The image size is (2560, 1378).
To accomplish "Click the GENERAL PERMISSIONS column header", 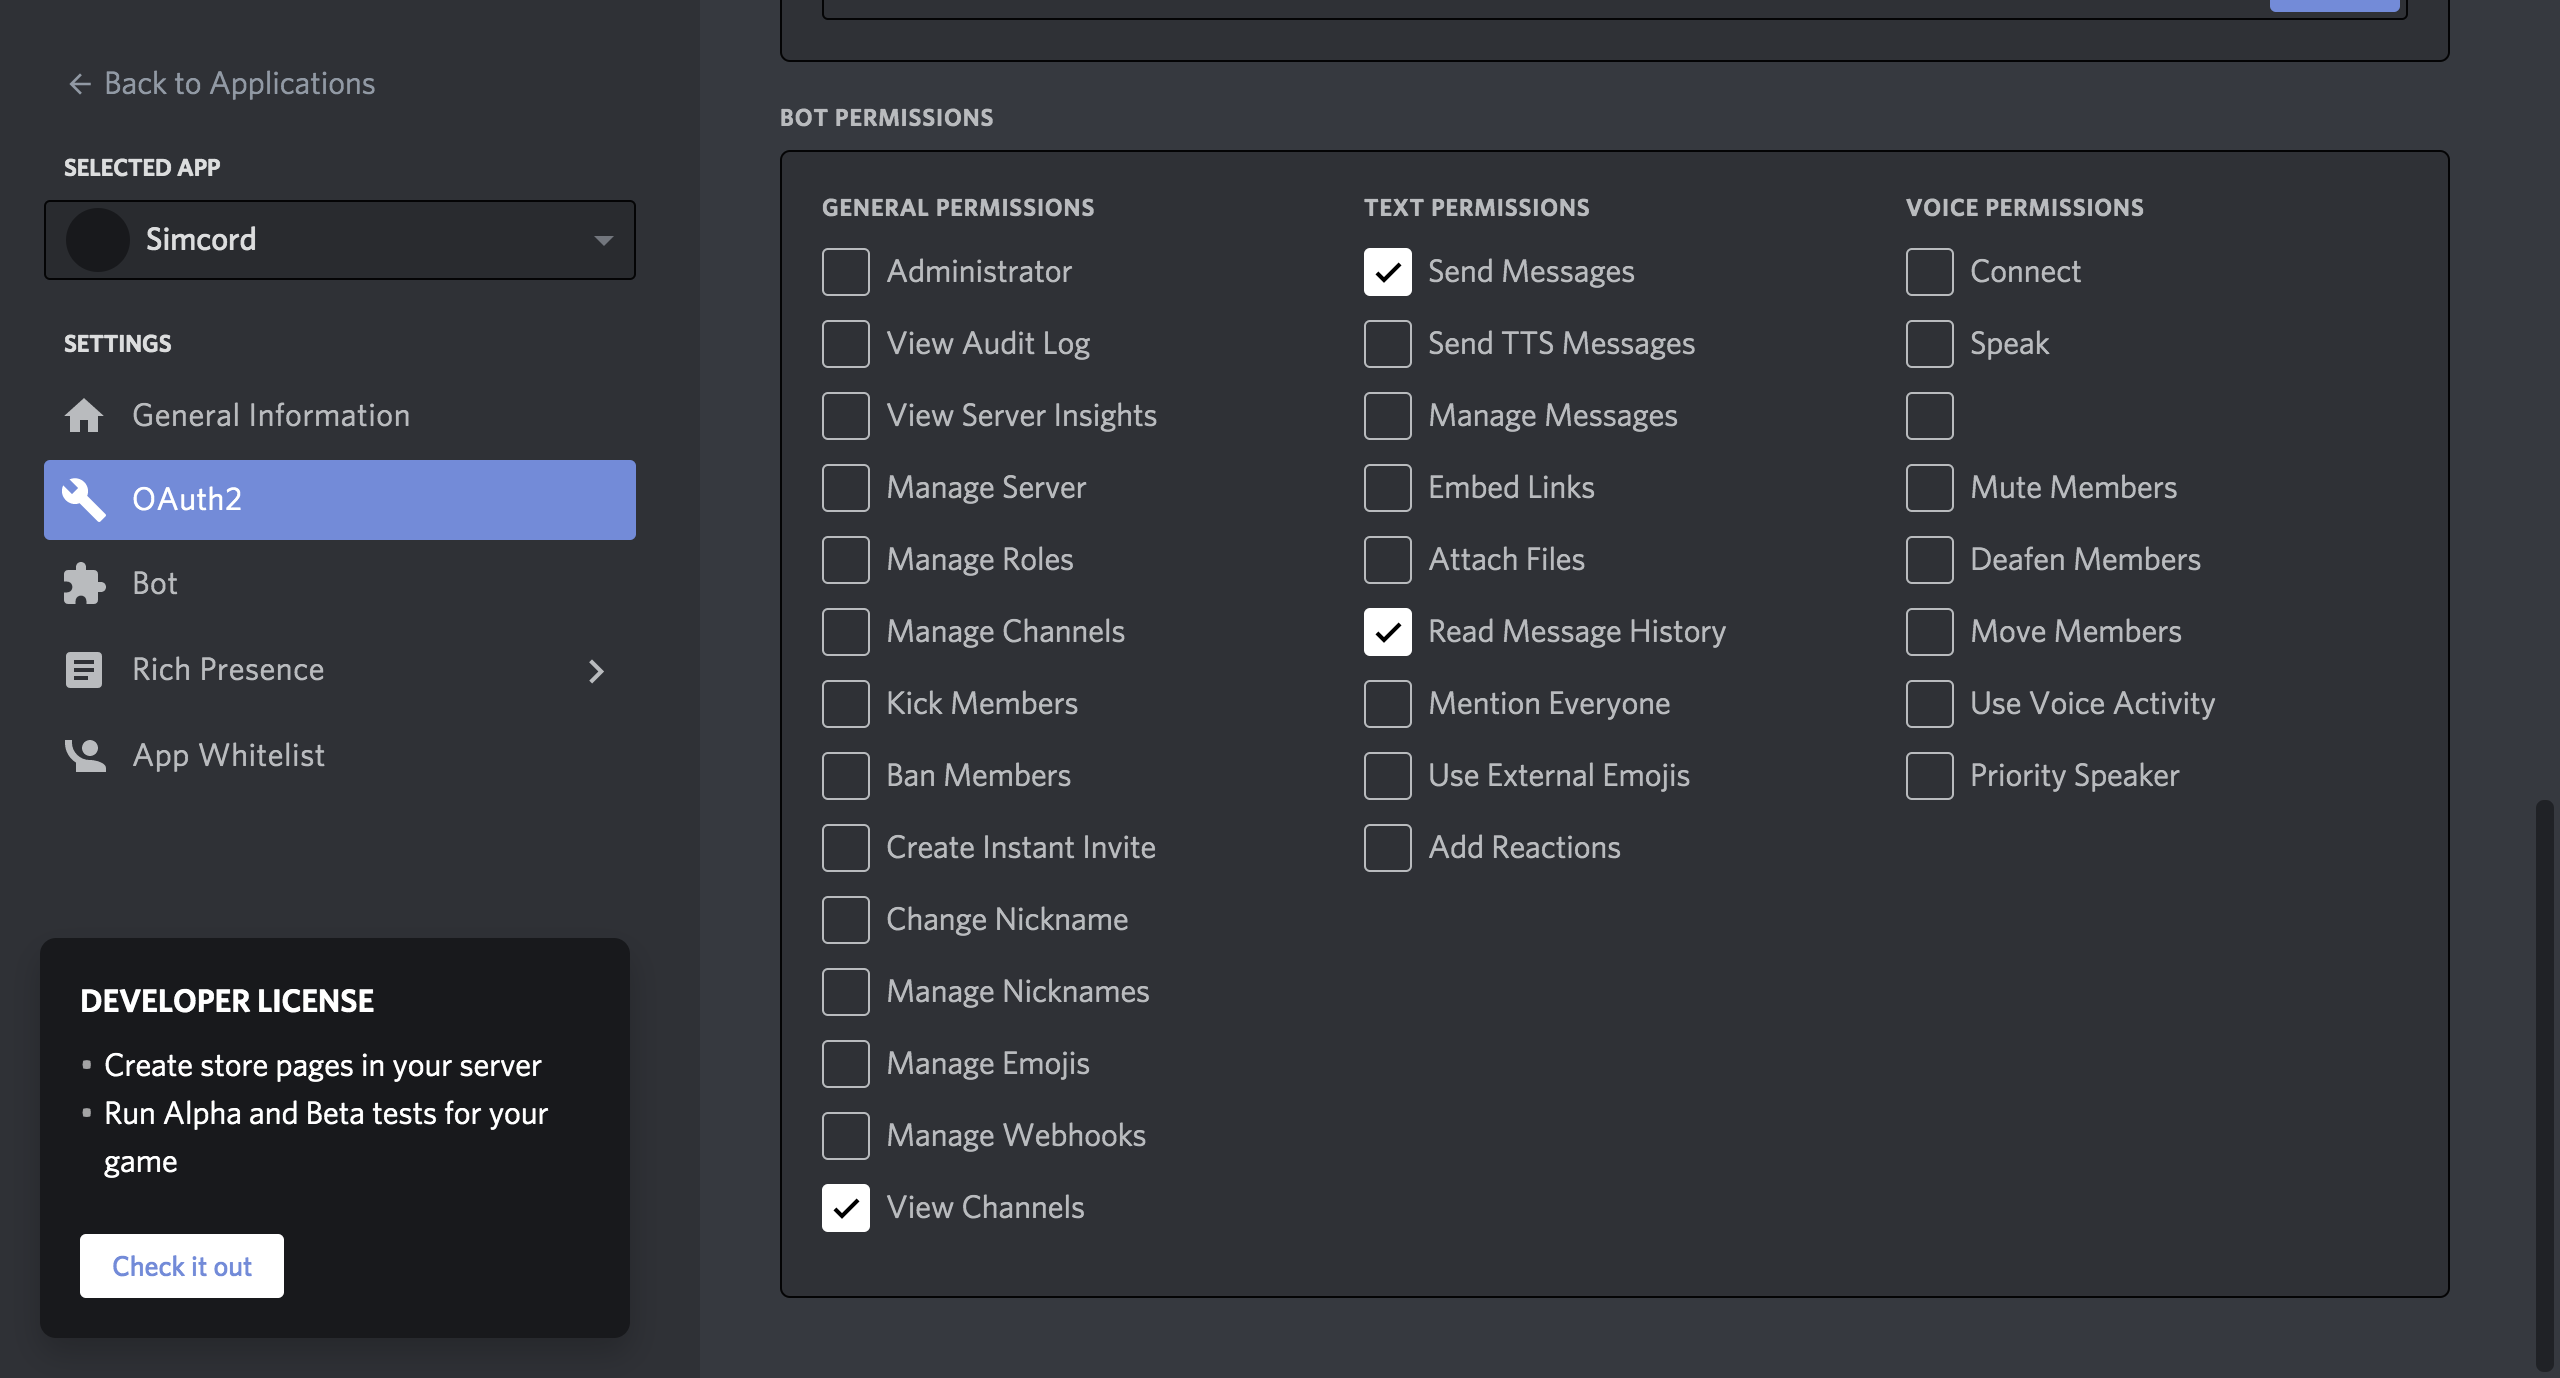I will [958, 208].
